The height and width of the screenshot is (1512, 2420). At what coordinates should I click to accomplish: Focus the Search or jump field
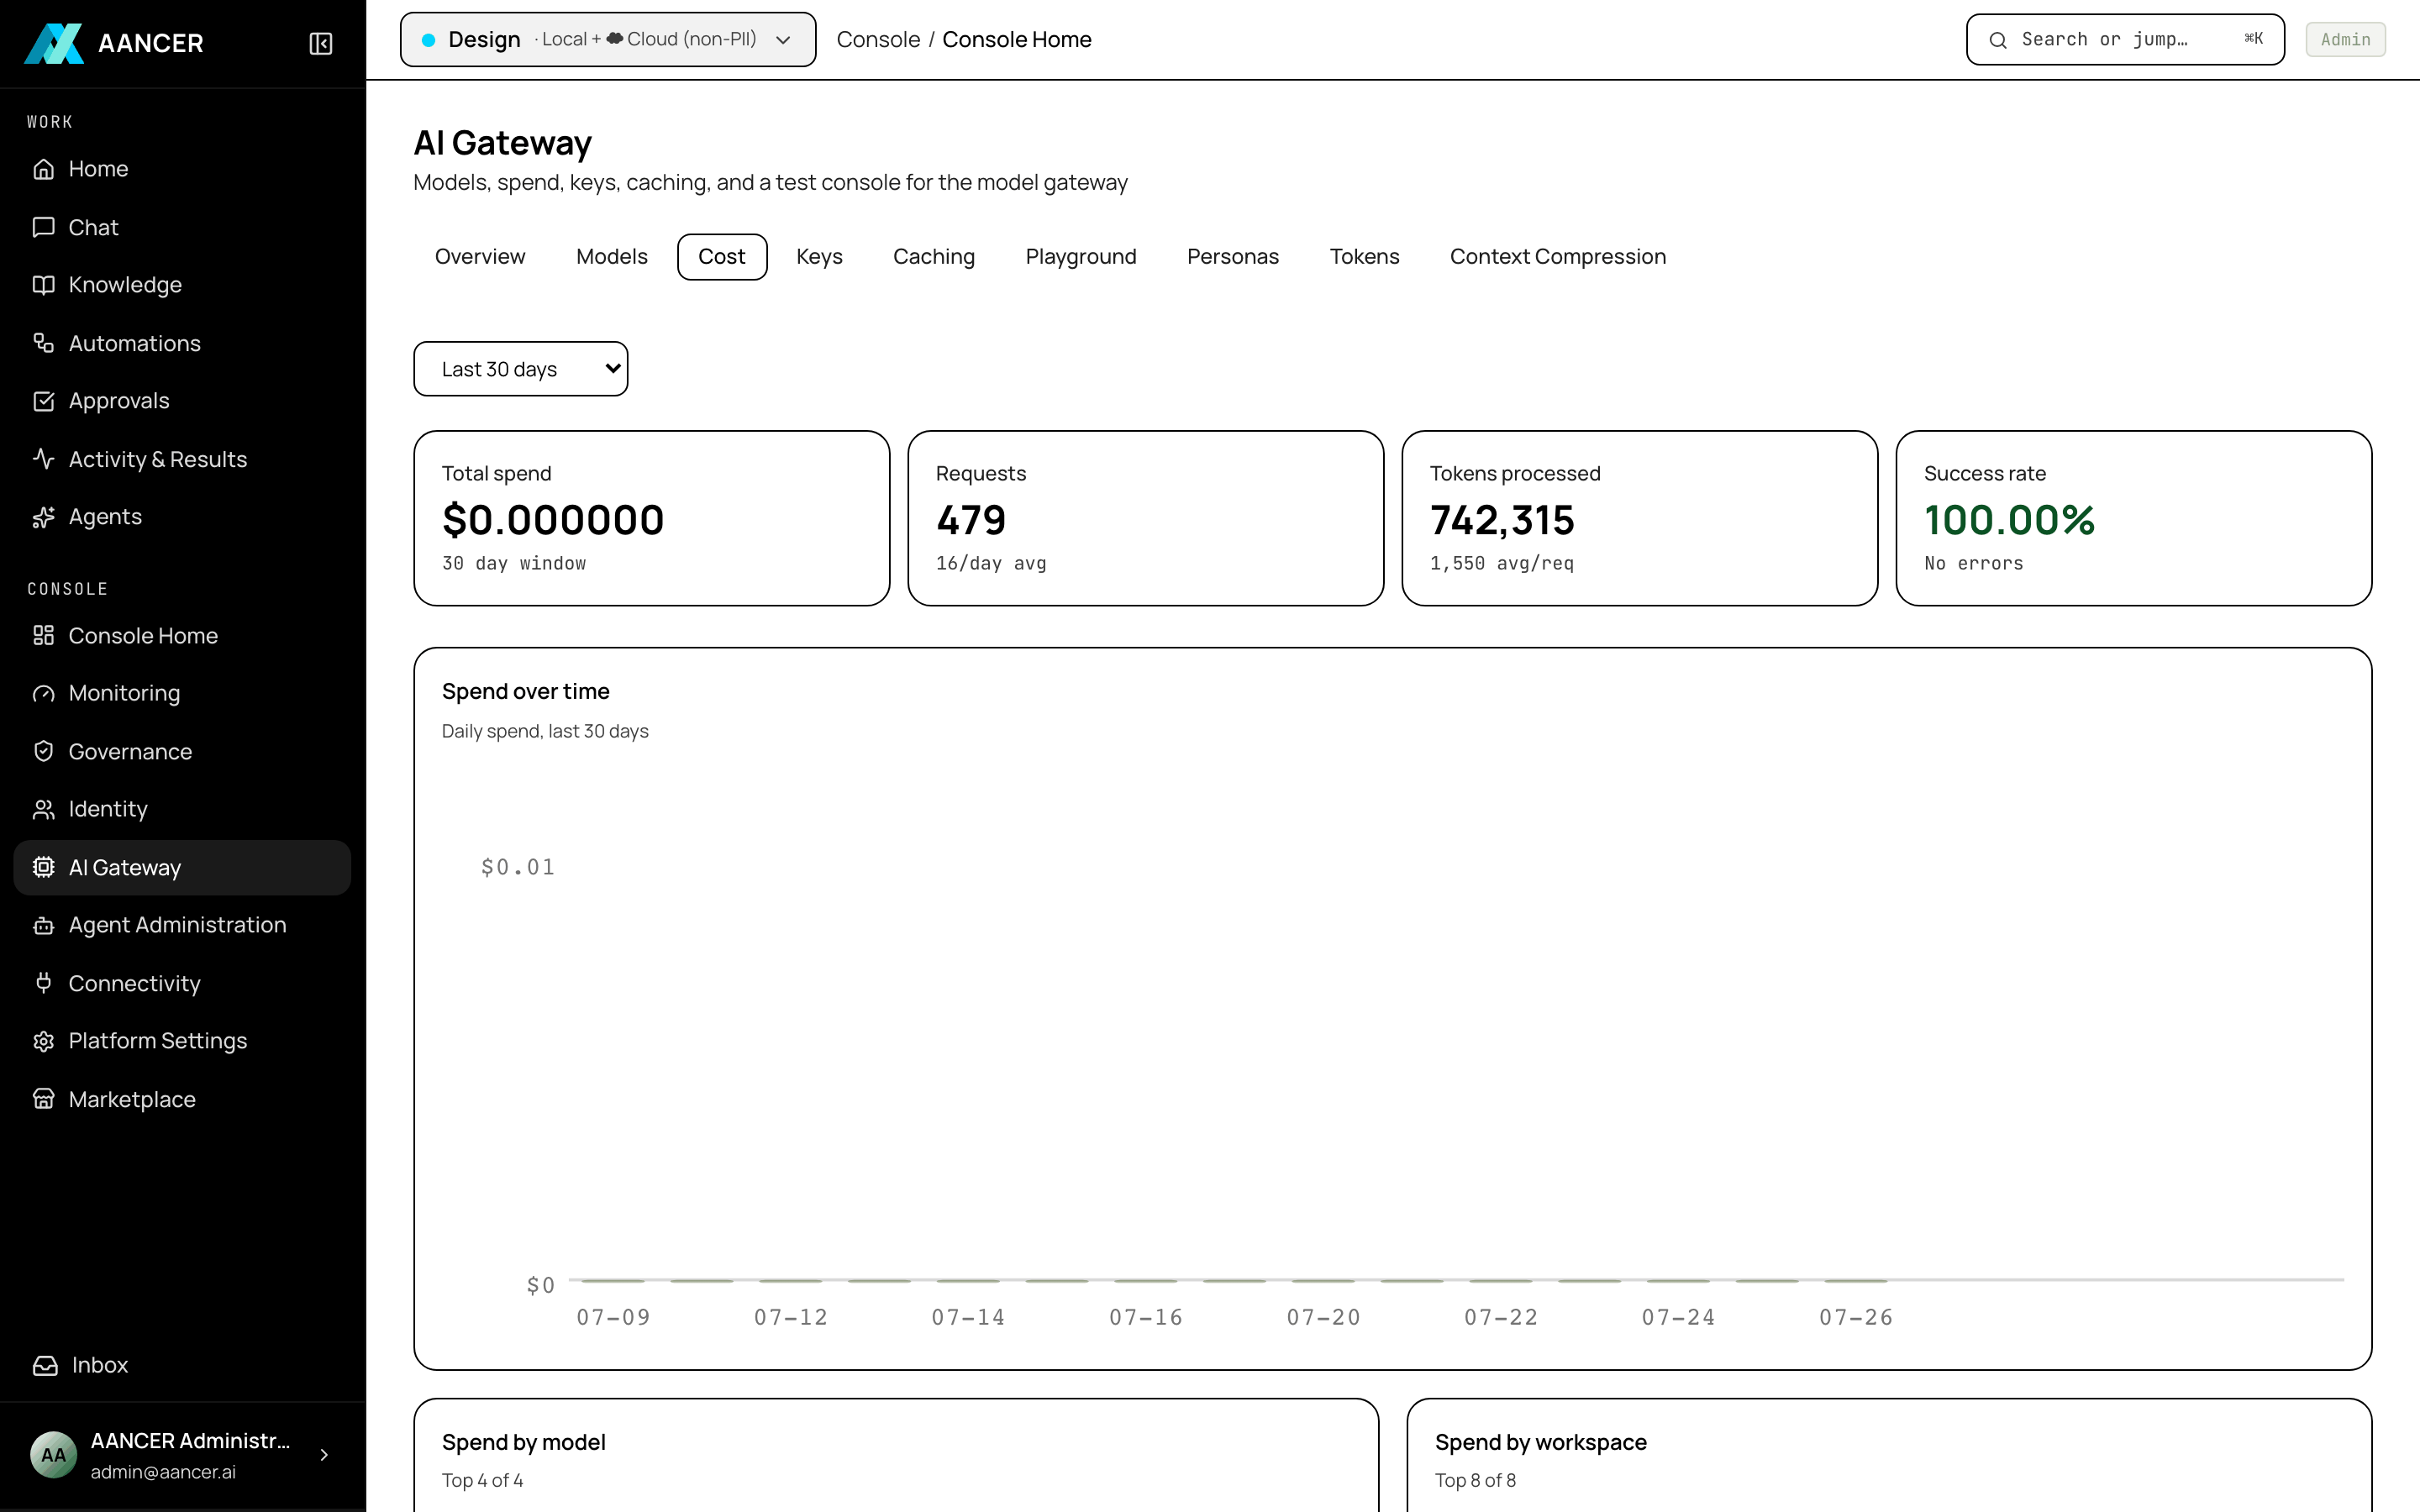pyautogui.click(x=2125, y=39)
